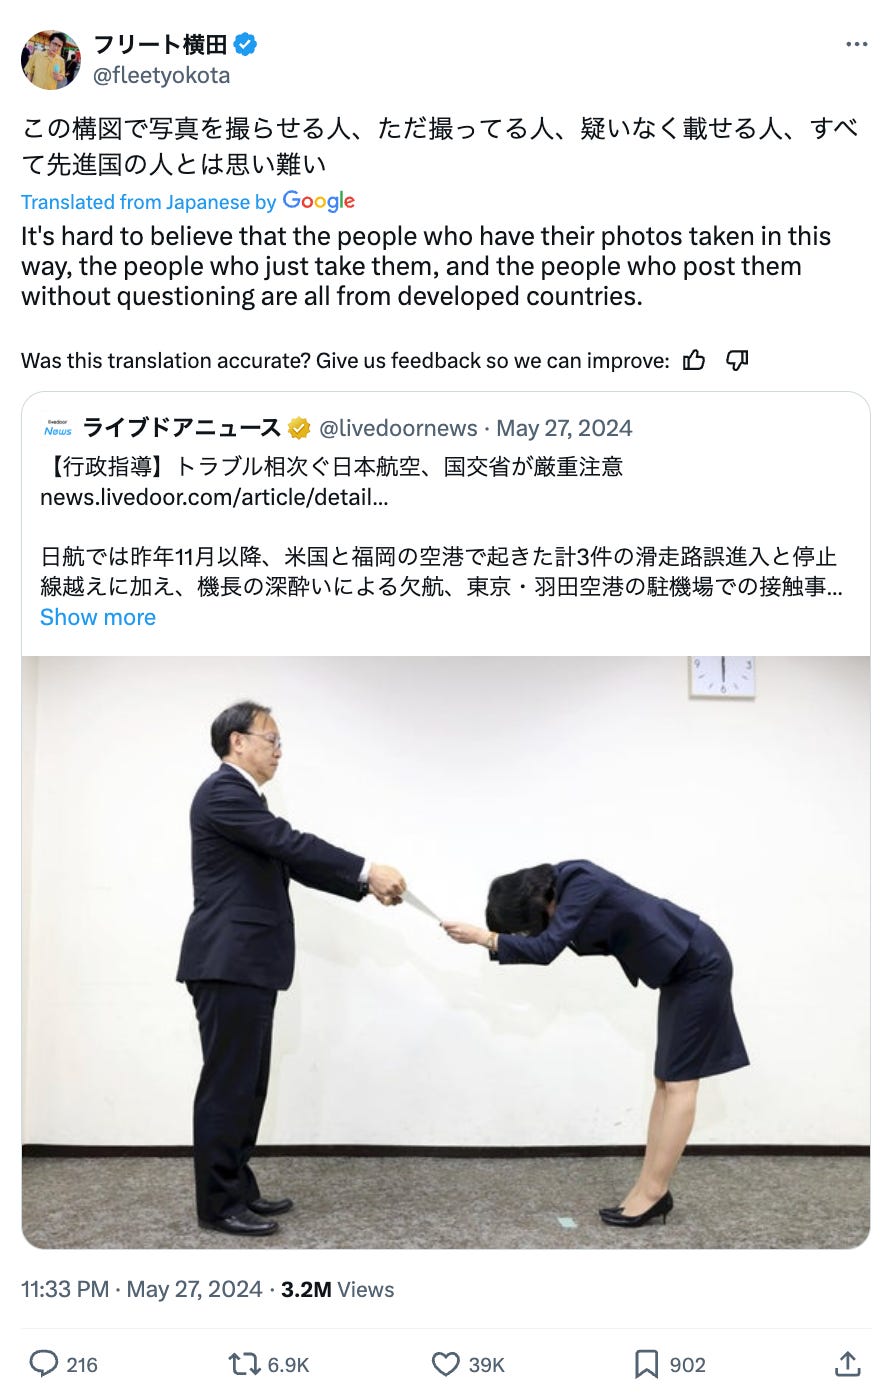Click the @livedoornews handle
The height and width of the screenshot is (1396, 892).
click(x=398, y=428)
